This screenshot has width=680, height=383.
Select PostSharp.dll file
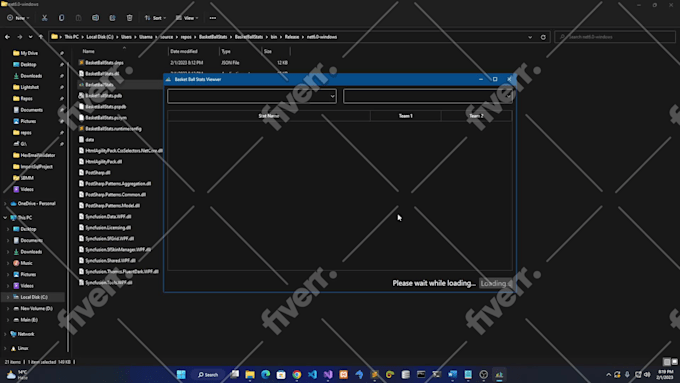pos(98,173)
